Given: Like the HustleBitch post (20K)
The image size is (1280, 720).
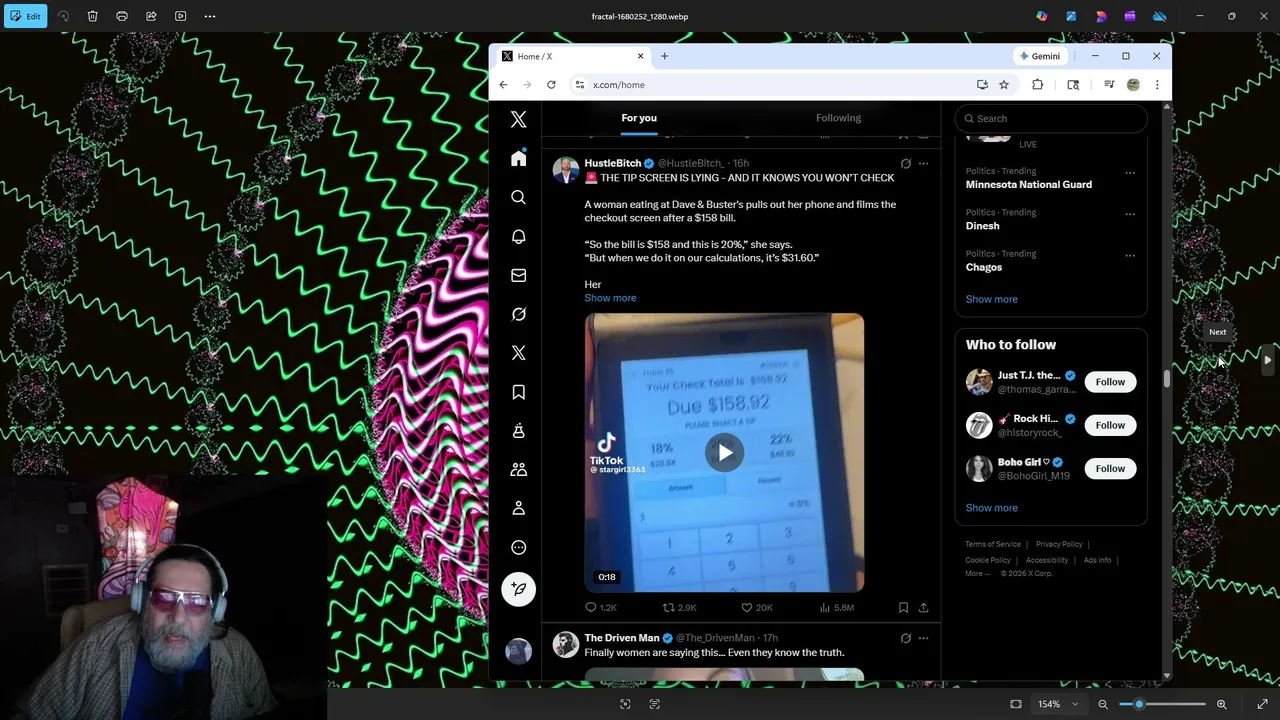Looking at the screenshot, I should click(x=756, y=607).
